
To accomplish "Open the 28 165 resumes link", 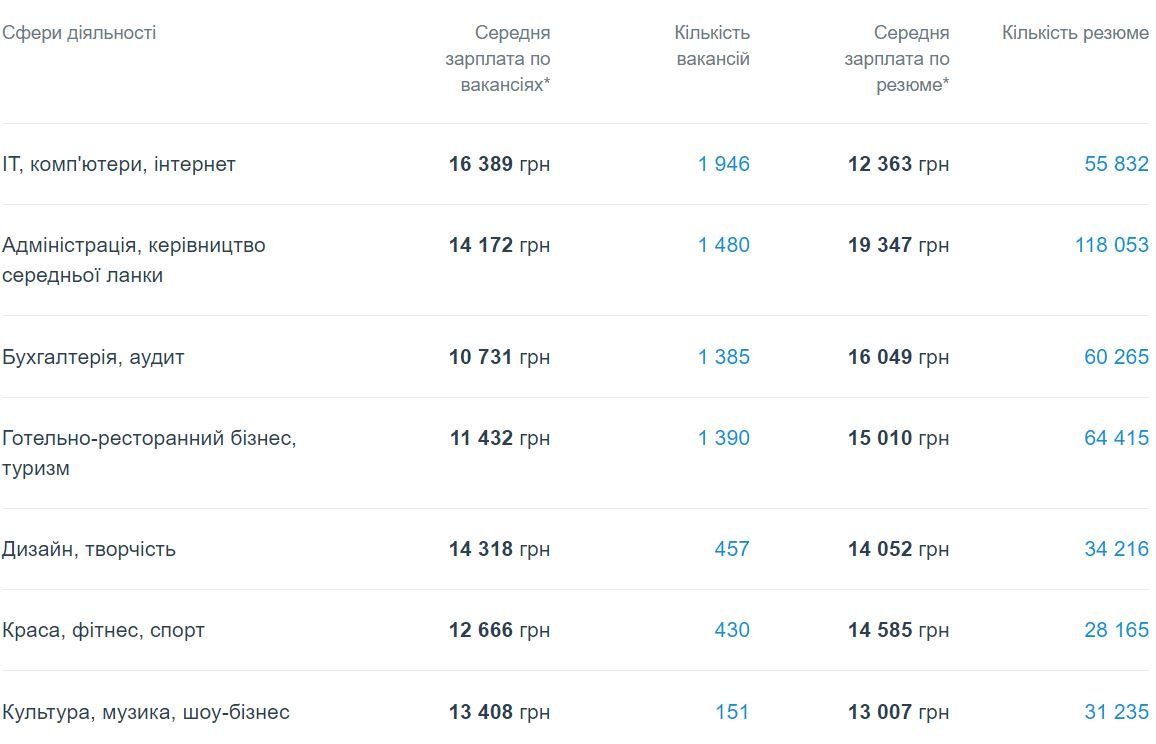I will pos(1116,631).
